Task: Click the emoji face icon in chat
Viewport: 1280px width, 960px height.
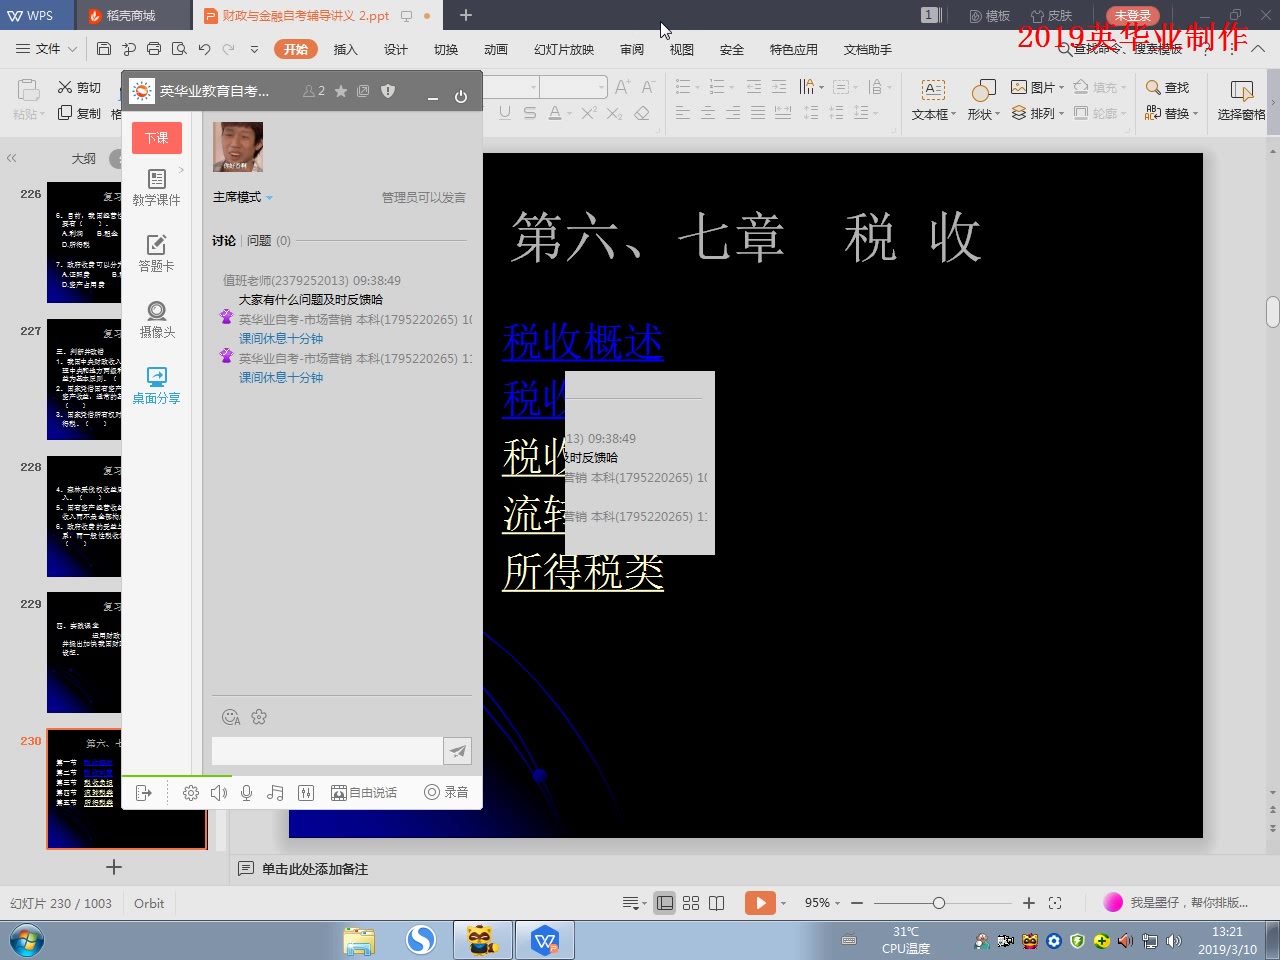Action: [230, 717]
